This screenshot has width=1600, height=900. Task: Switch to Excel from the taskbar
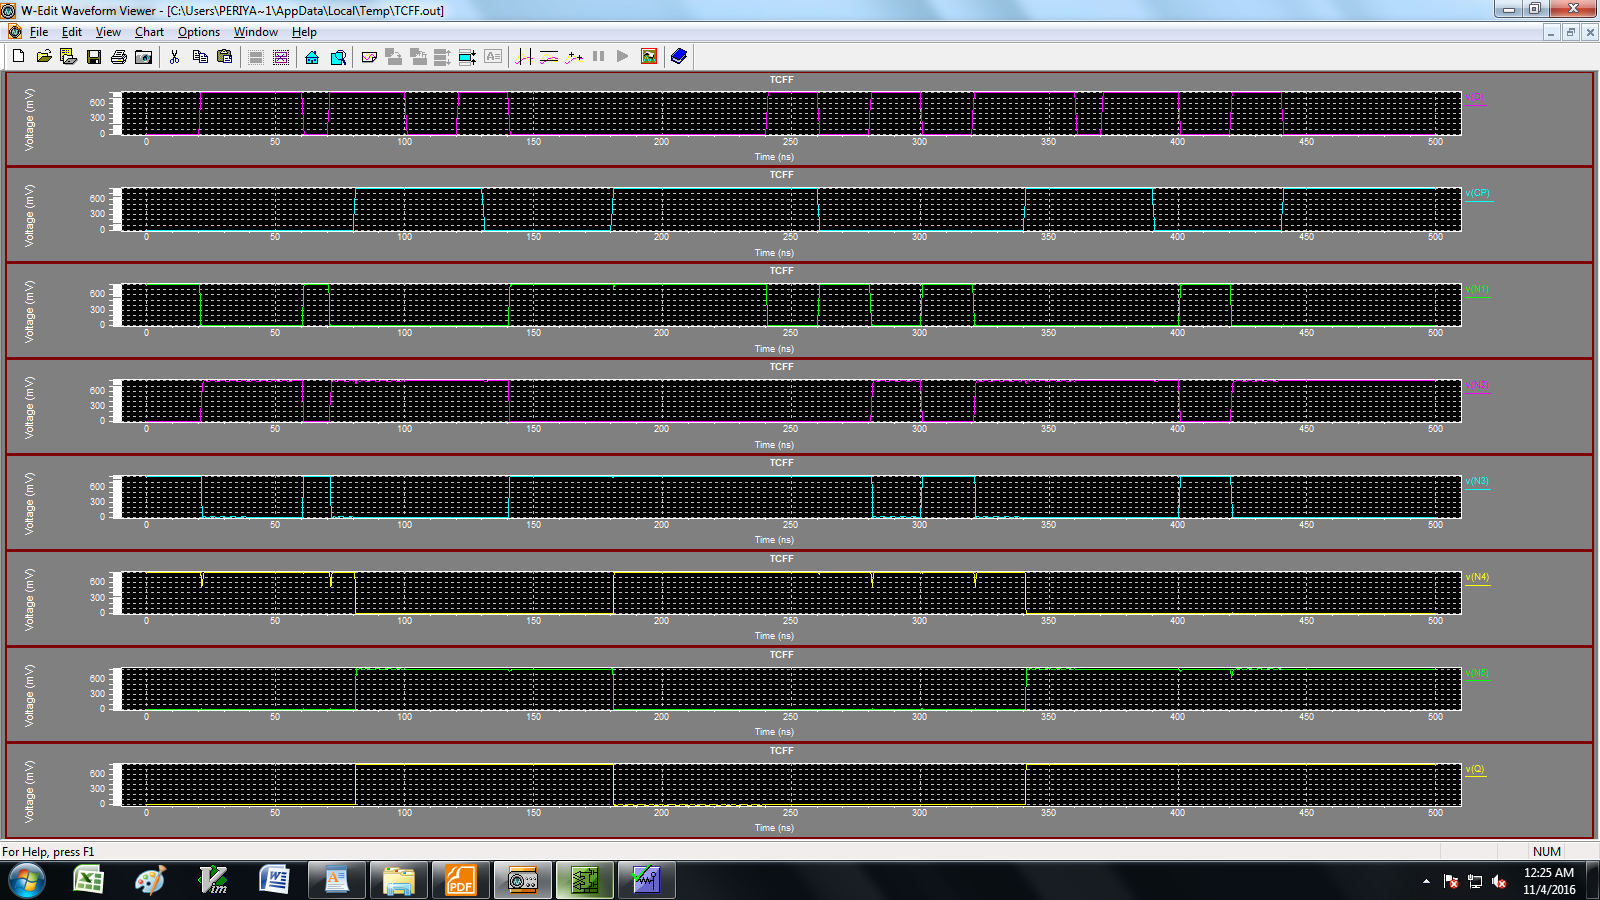coord(88,880)
